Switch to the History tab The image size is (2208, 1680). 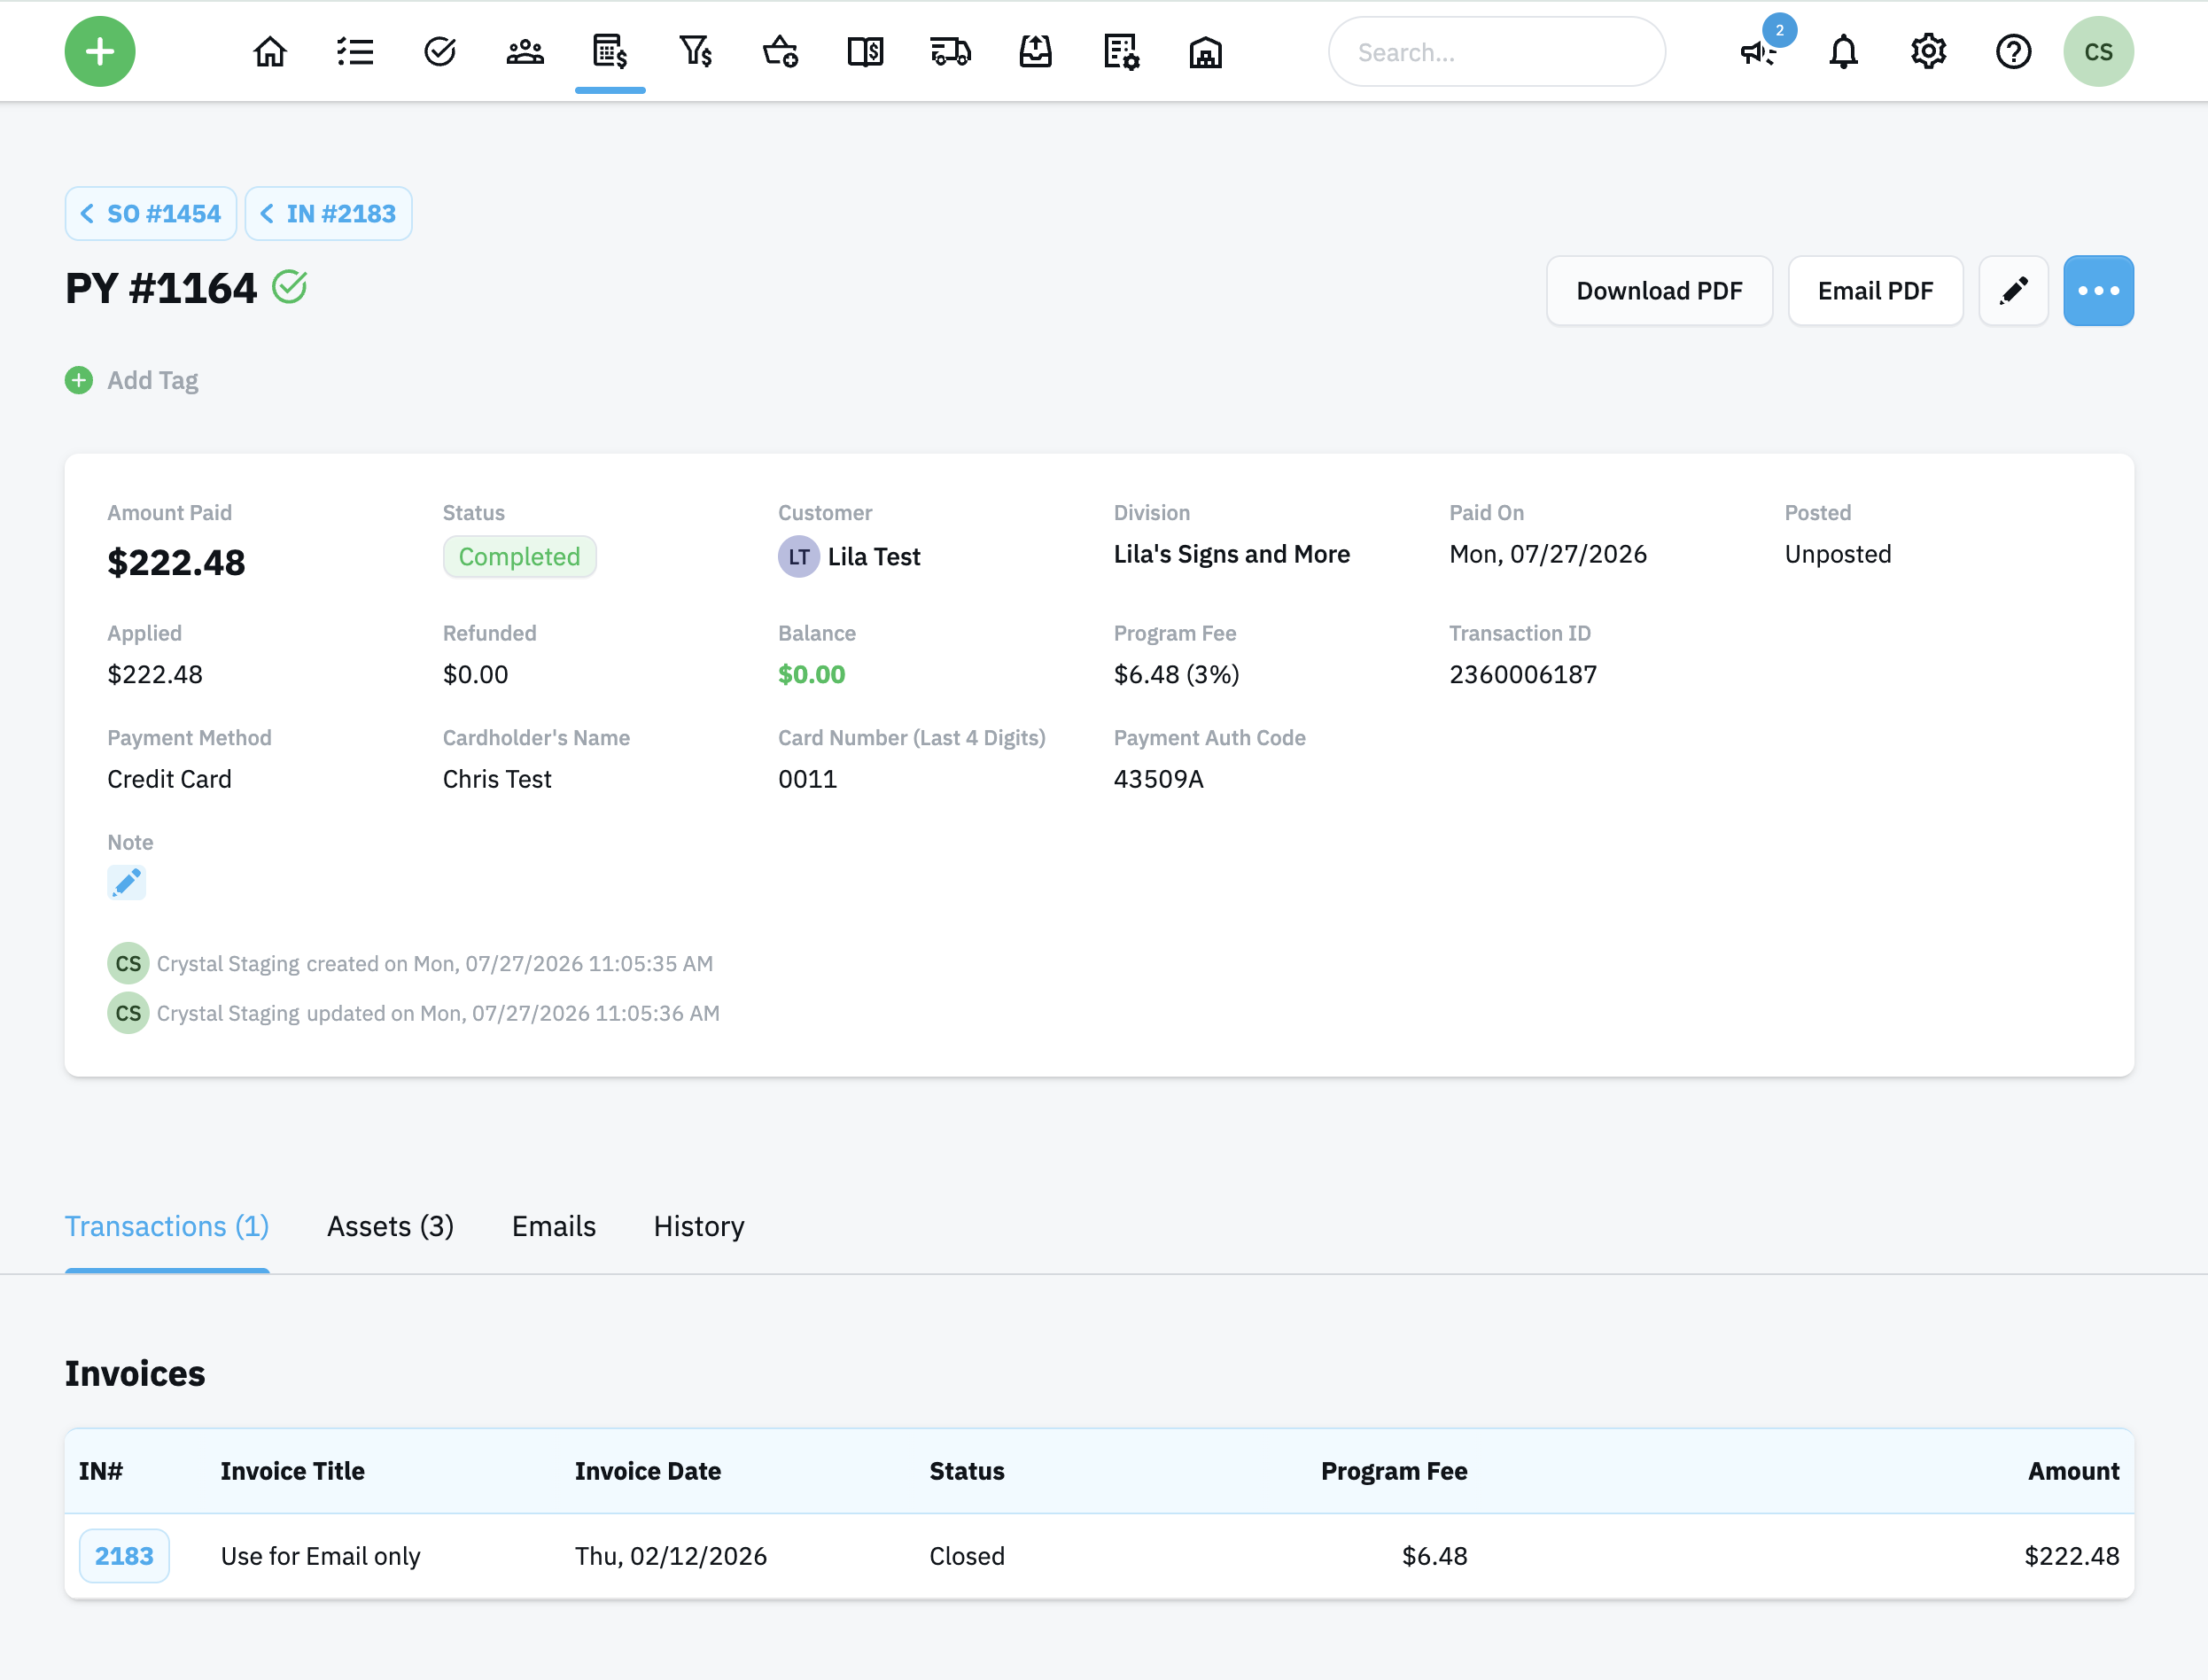click(x=699, y=1226)
